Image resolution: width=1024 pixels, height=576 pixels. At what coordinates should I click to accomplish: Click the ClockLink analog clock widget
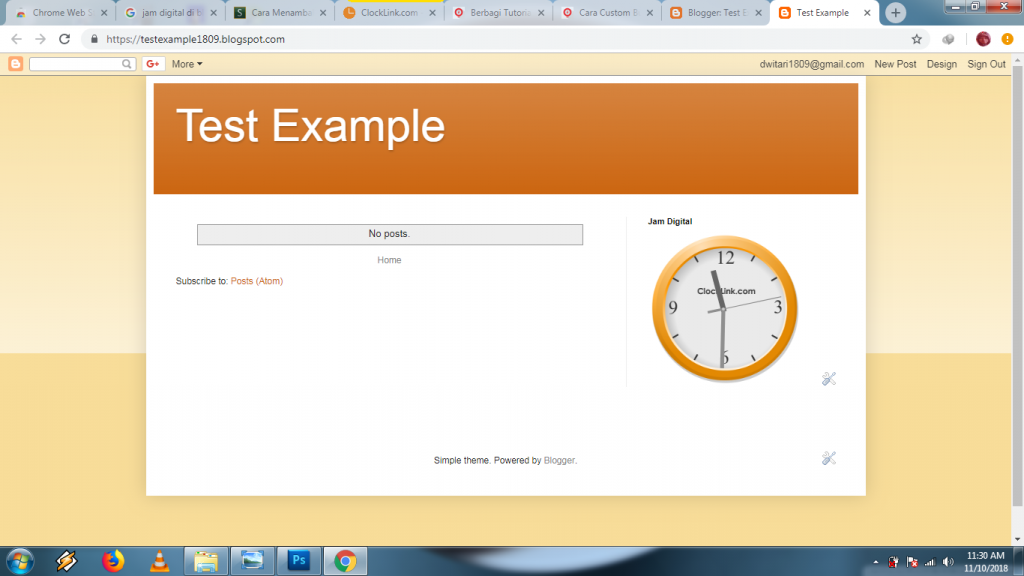tap(725, 308)
